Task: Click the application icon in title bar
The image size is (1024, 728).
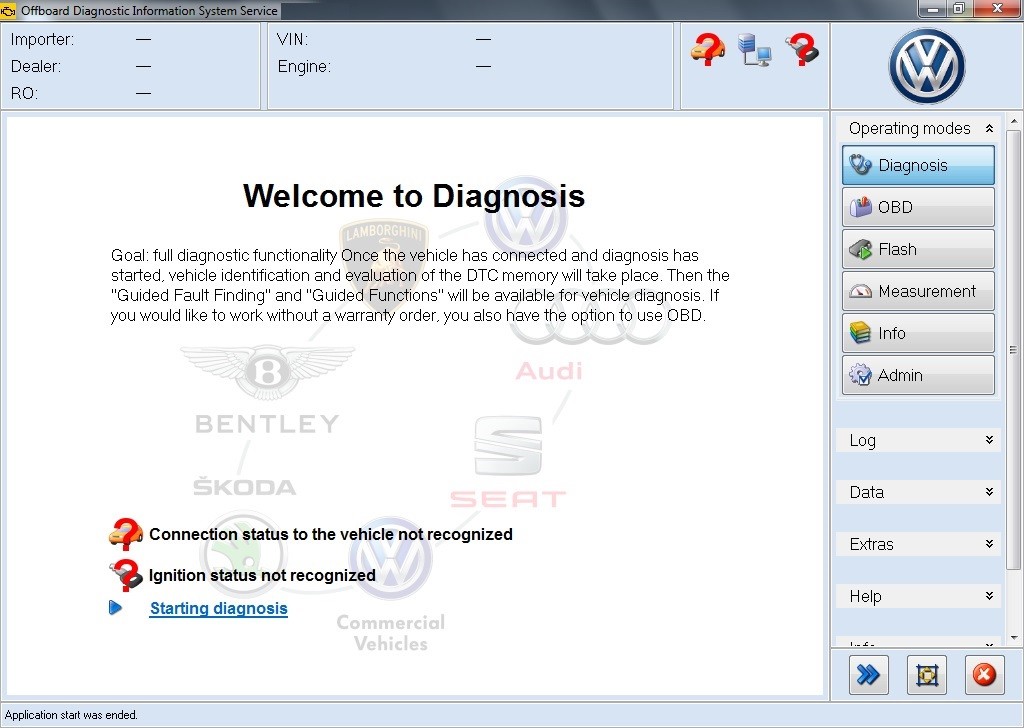Action: [x=8, y=10]
